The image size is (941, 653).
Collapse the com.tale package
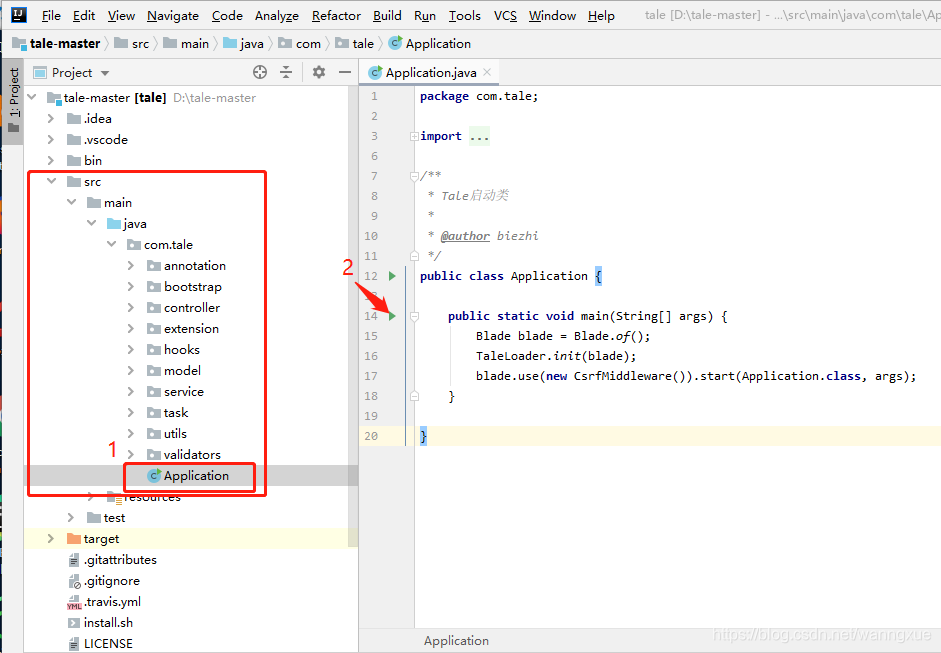pyautogui.click(x=112, y=244)
